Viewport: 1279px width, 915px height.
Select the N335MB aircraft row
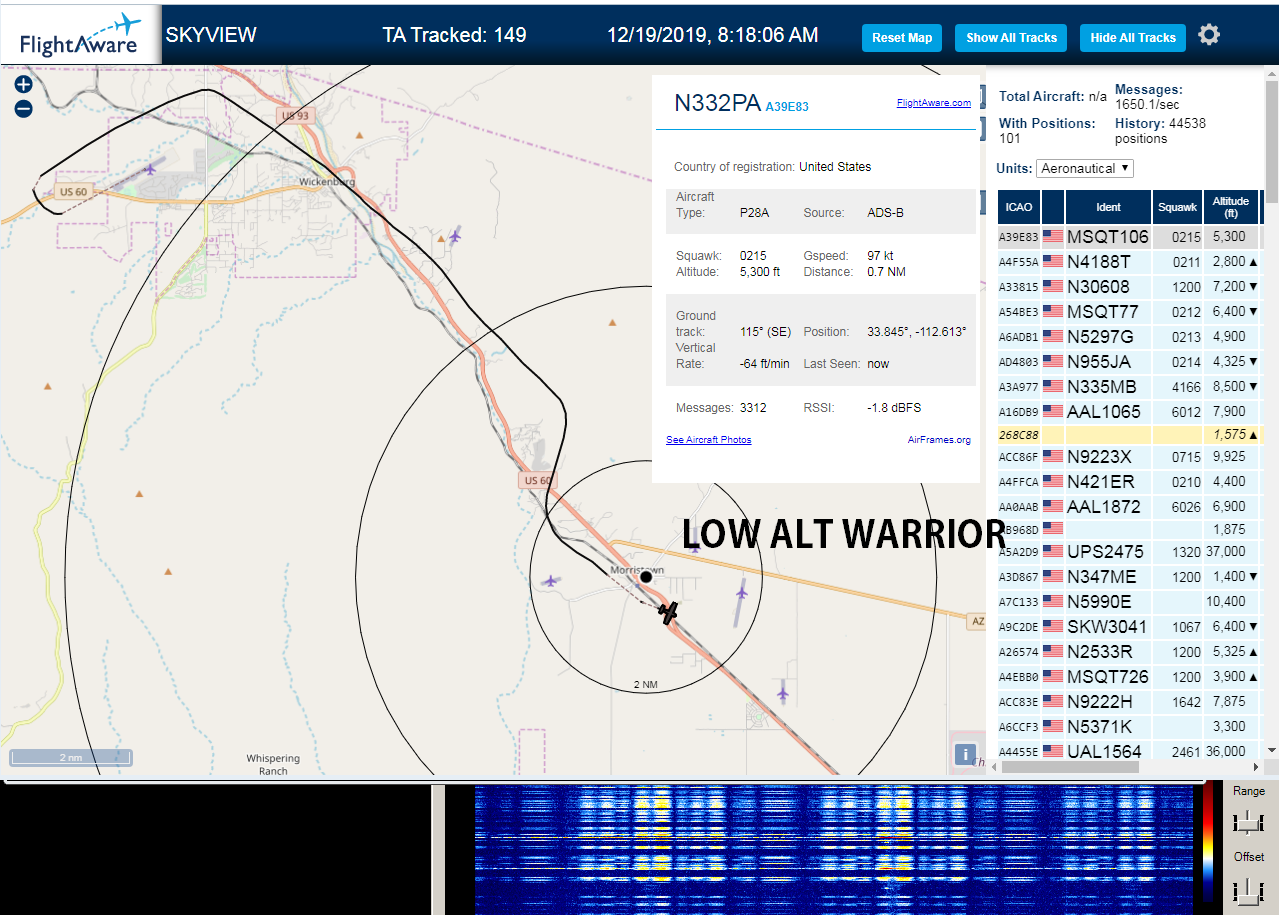(x=1129, y=386)
